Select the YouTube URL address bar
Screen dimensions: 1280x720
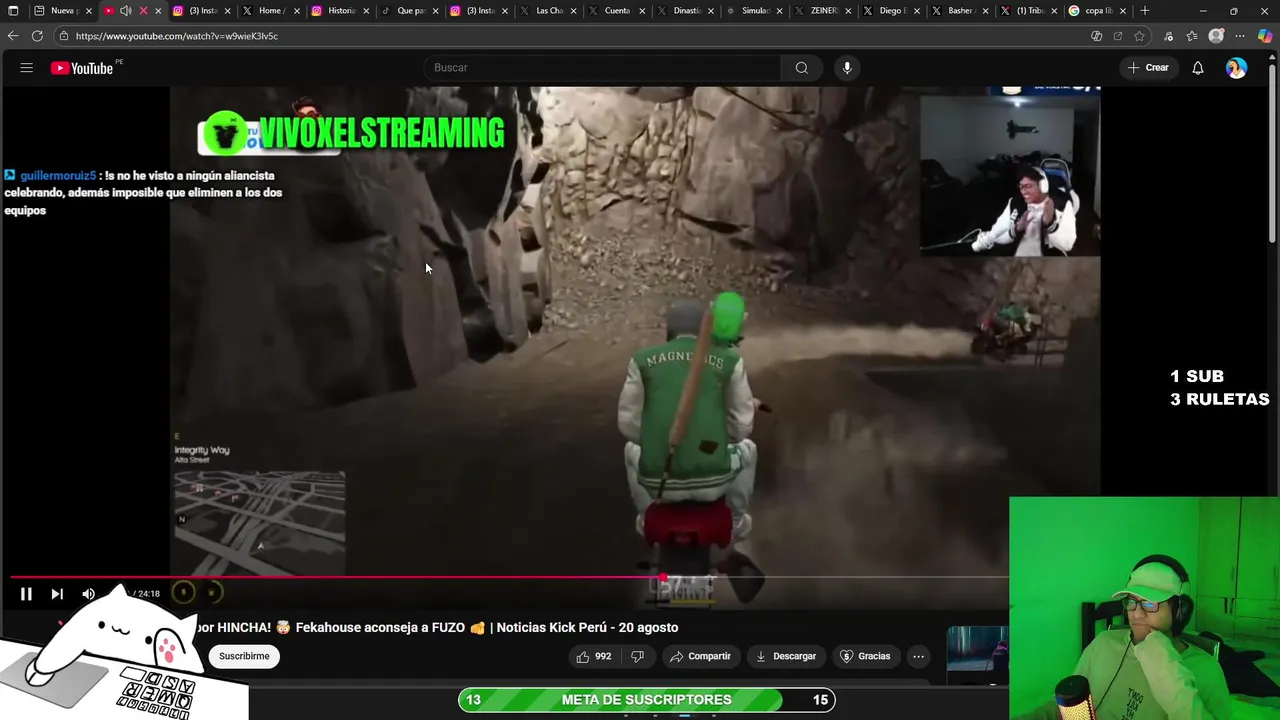coord(177,36)
